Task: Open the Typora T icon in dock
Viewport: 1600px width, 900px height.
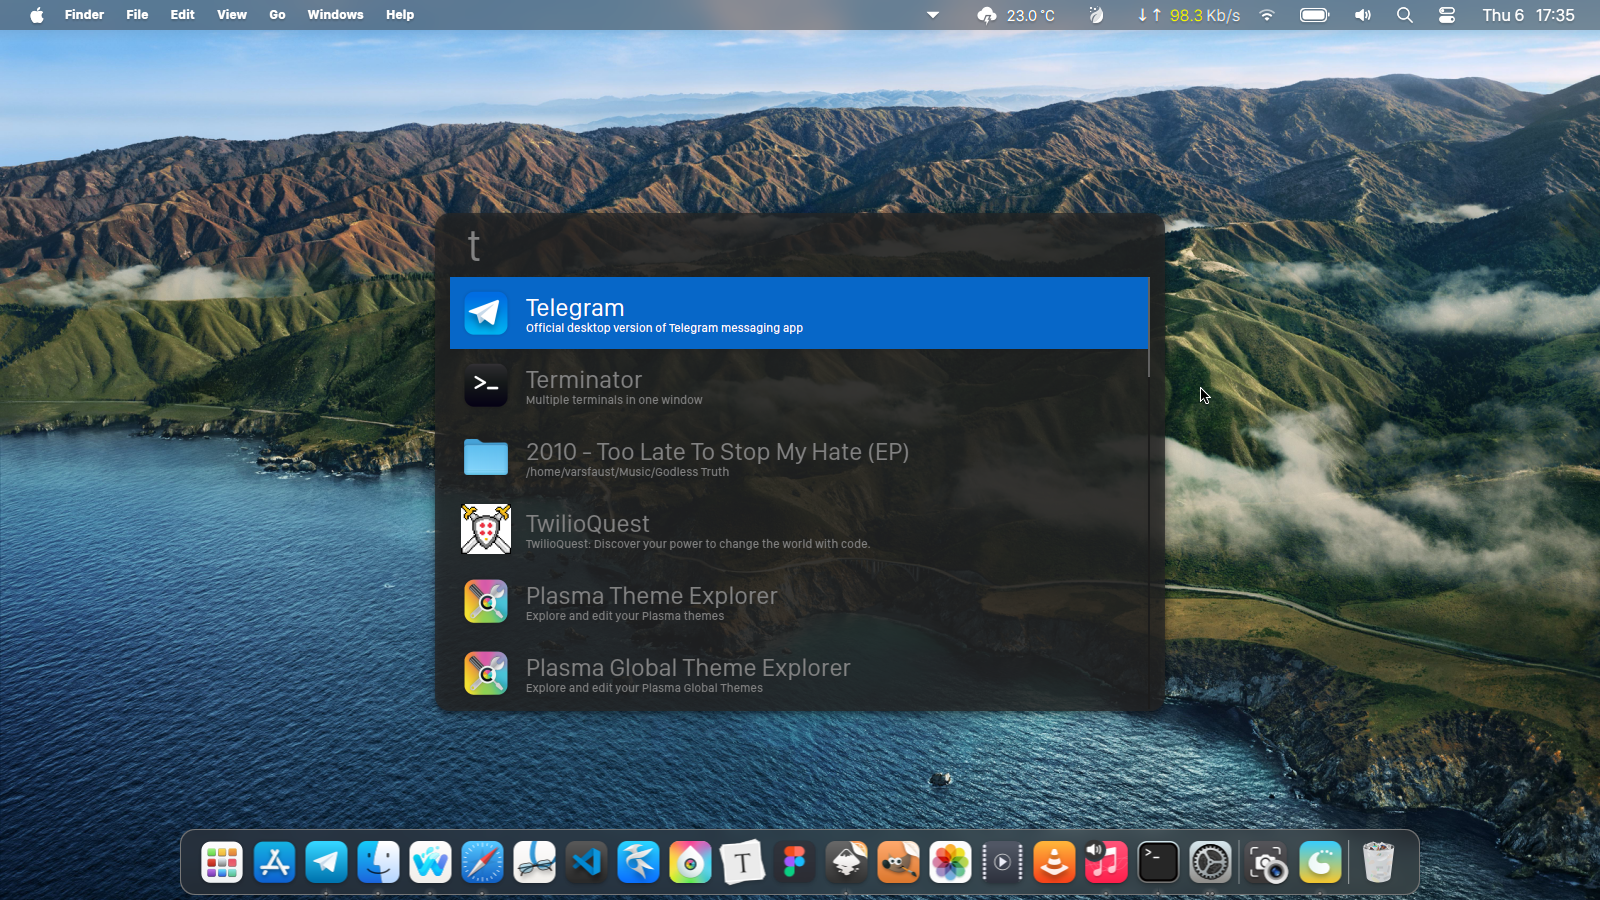Action: [x=742, y=862]
